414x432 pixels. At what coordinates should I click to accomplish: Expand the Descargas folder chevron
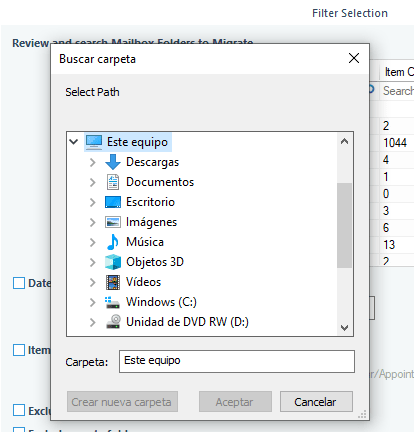coord(93,162)
